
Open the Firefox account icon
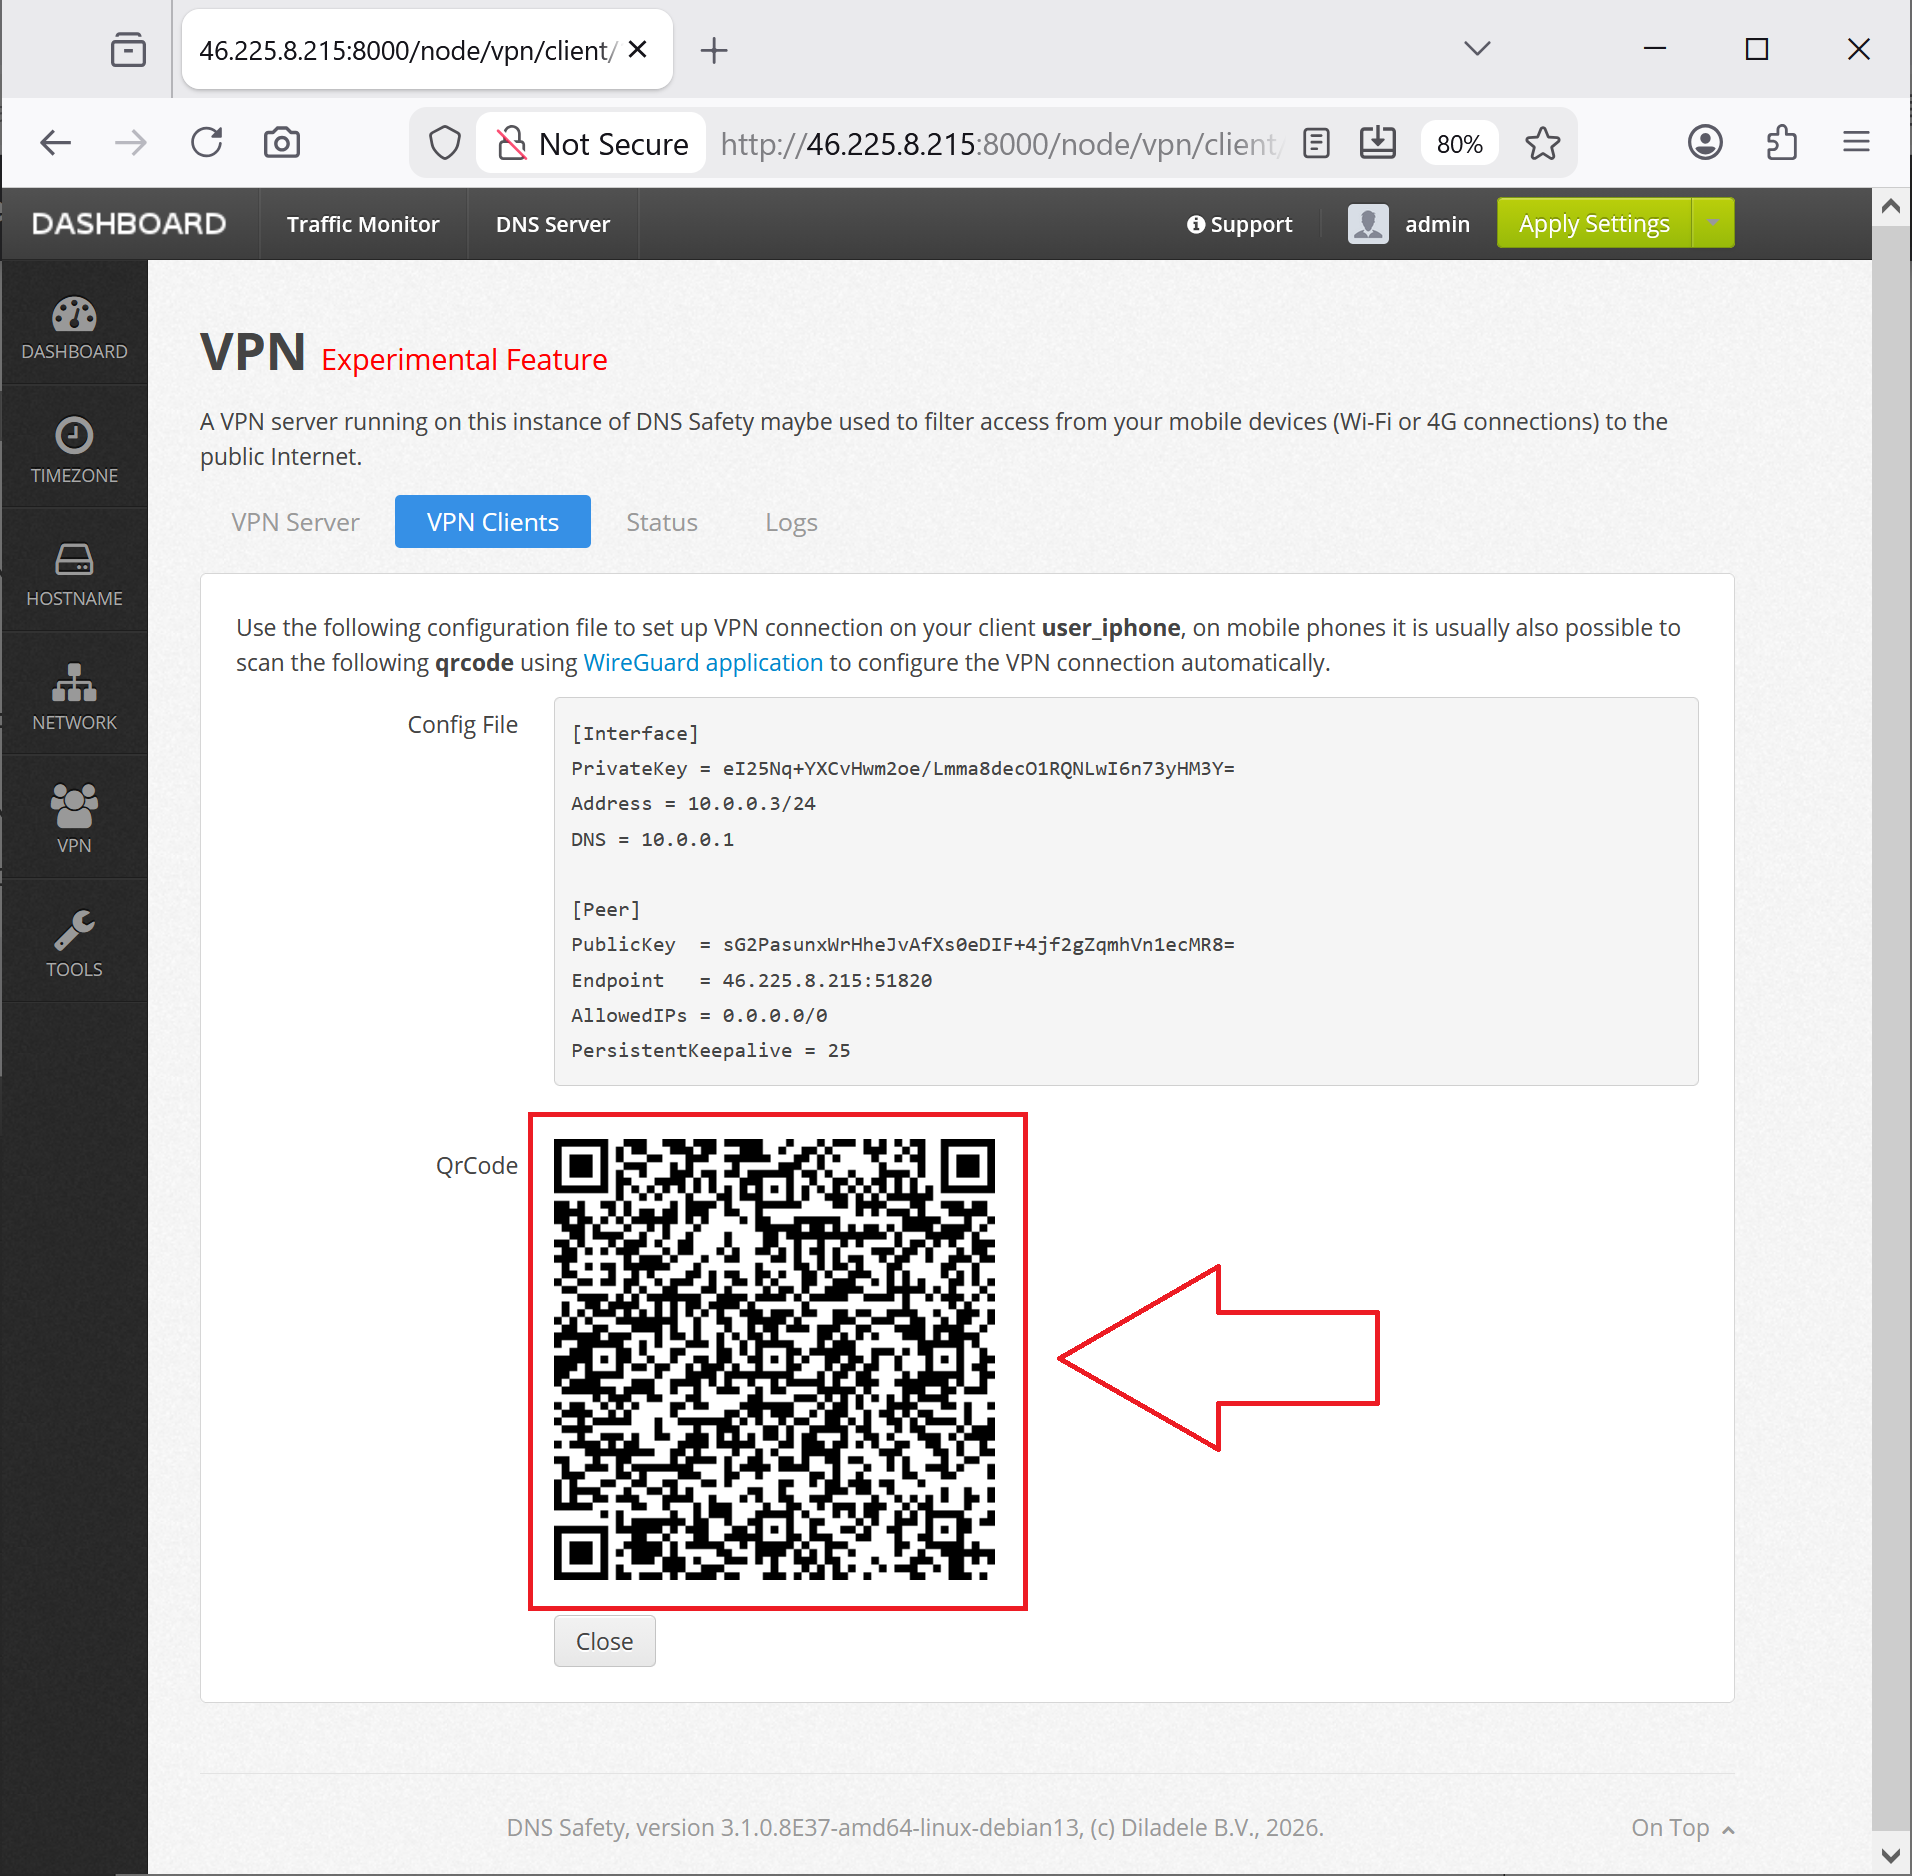[1706, 143]
